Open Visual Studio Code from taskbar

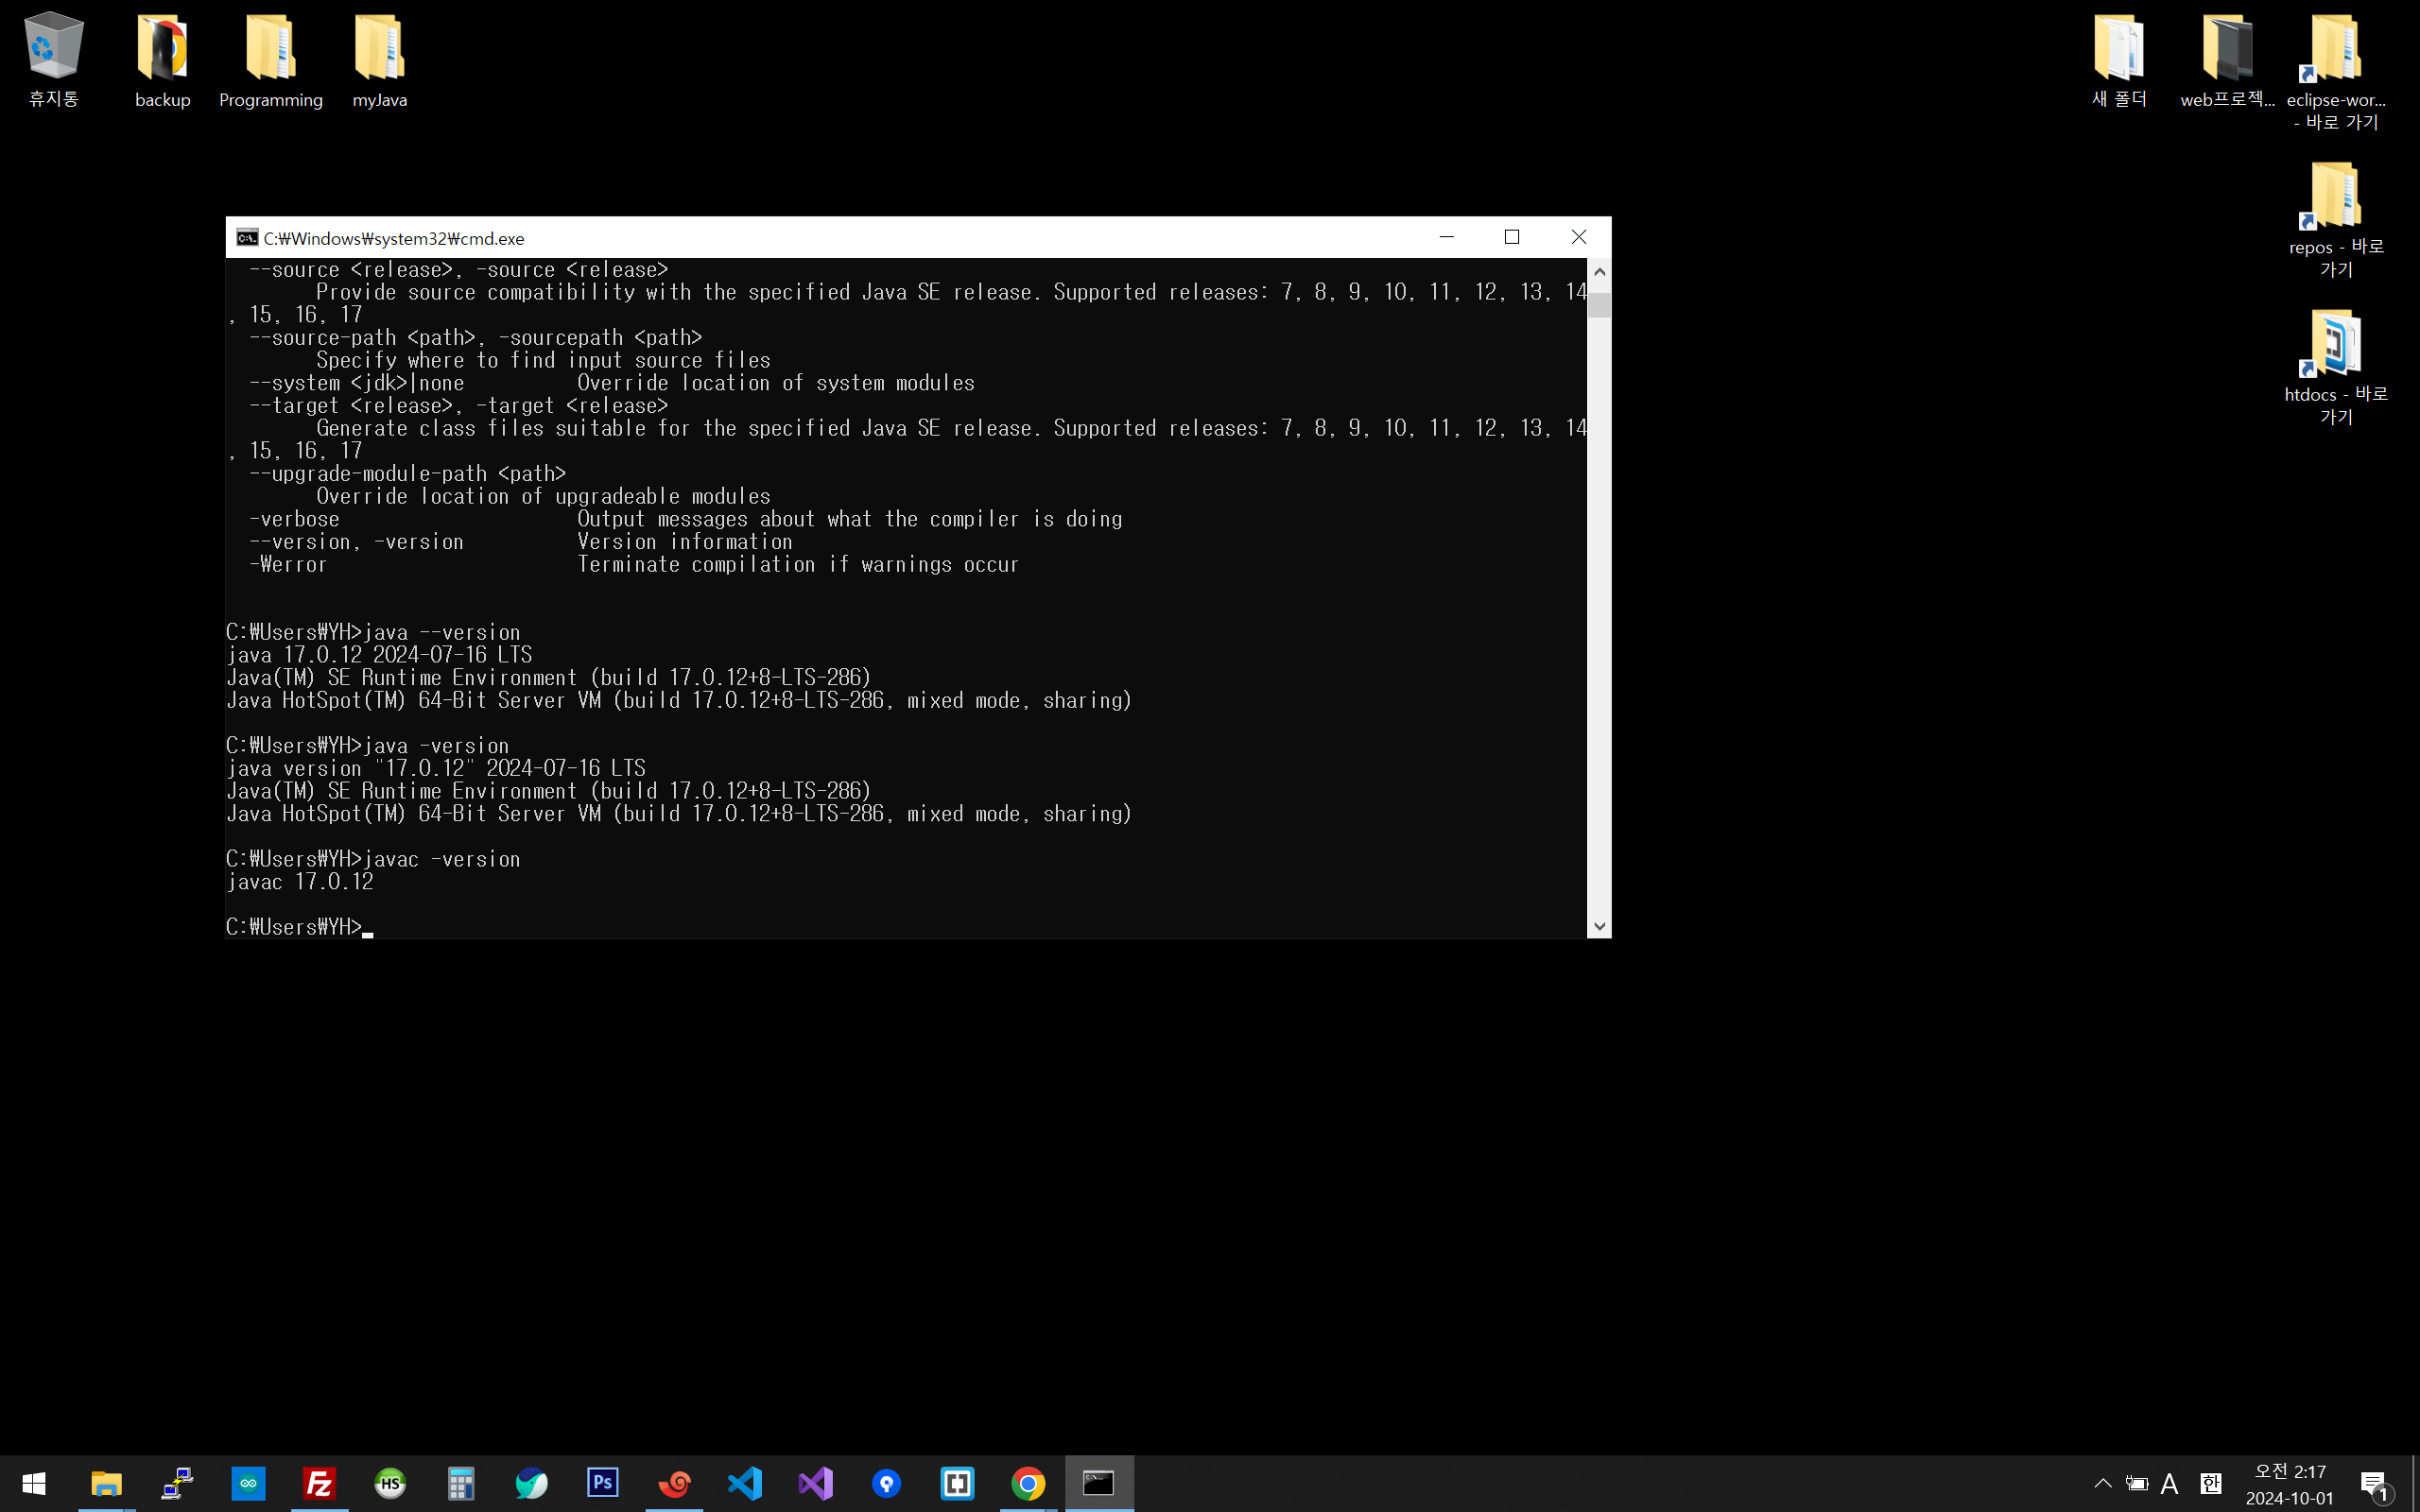tap(744, 1483)
